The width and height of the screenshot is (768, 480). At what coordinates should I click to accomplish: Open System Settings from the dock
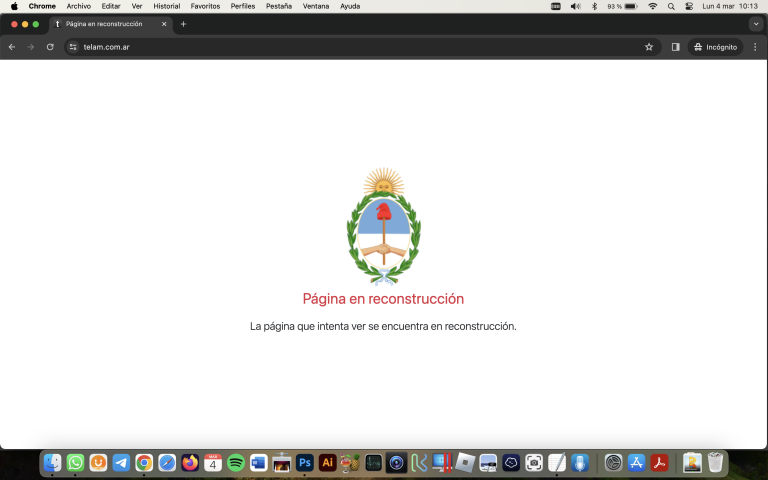coord(613,462)
